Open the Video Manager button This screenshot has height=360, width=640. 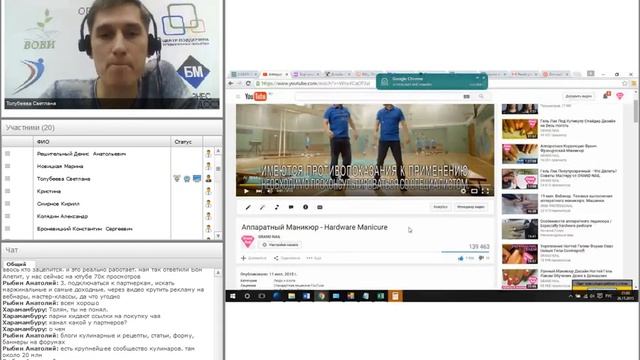pos(470,207)
